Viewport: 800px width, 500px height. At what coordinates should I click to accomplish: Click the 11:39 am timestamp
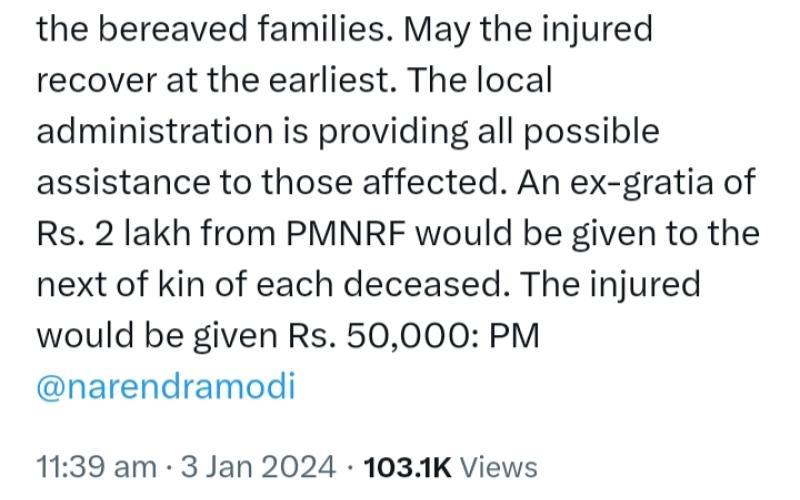96,467
